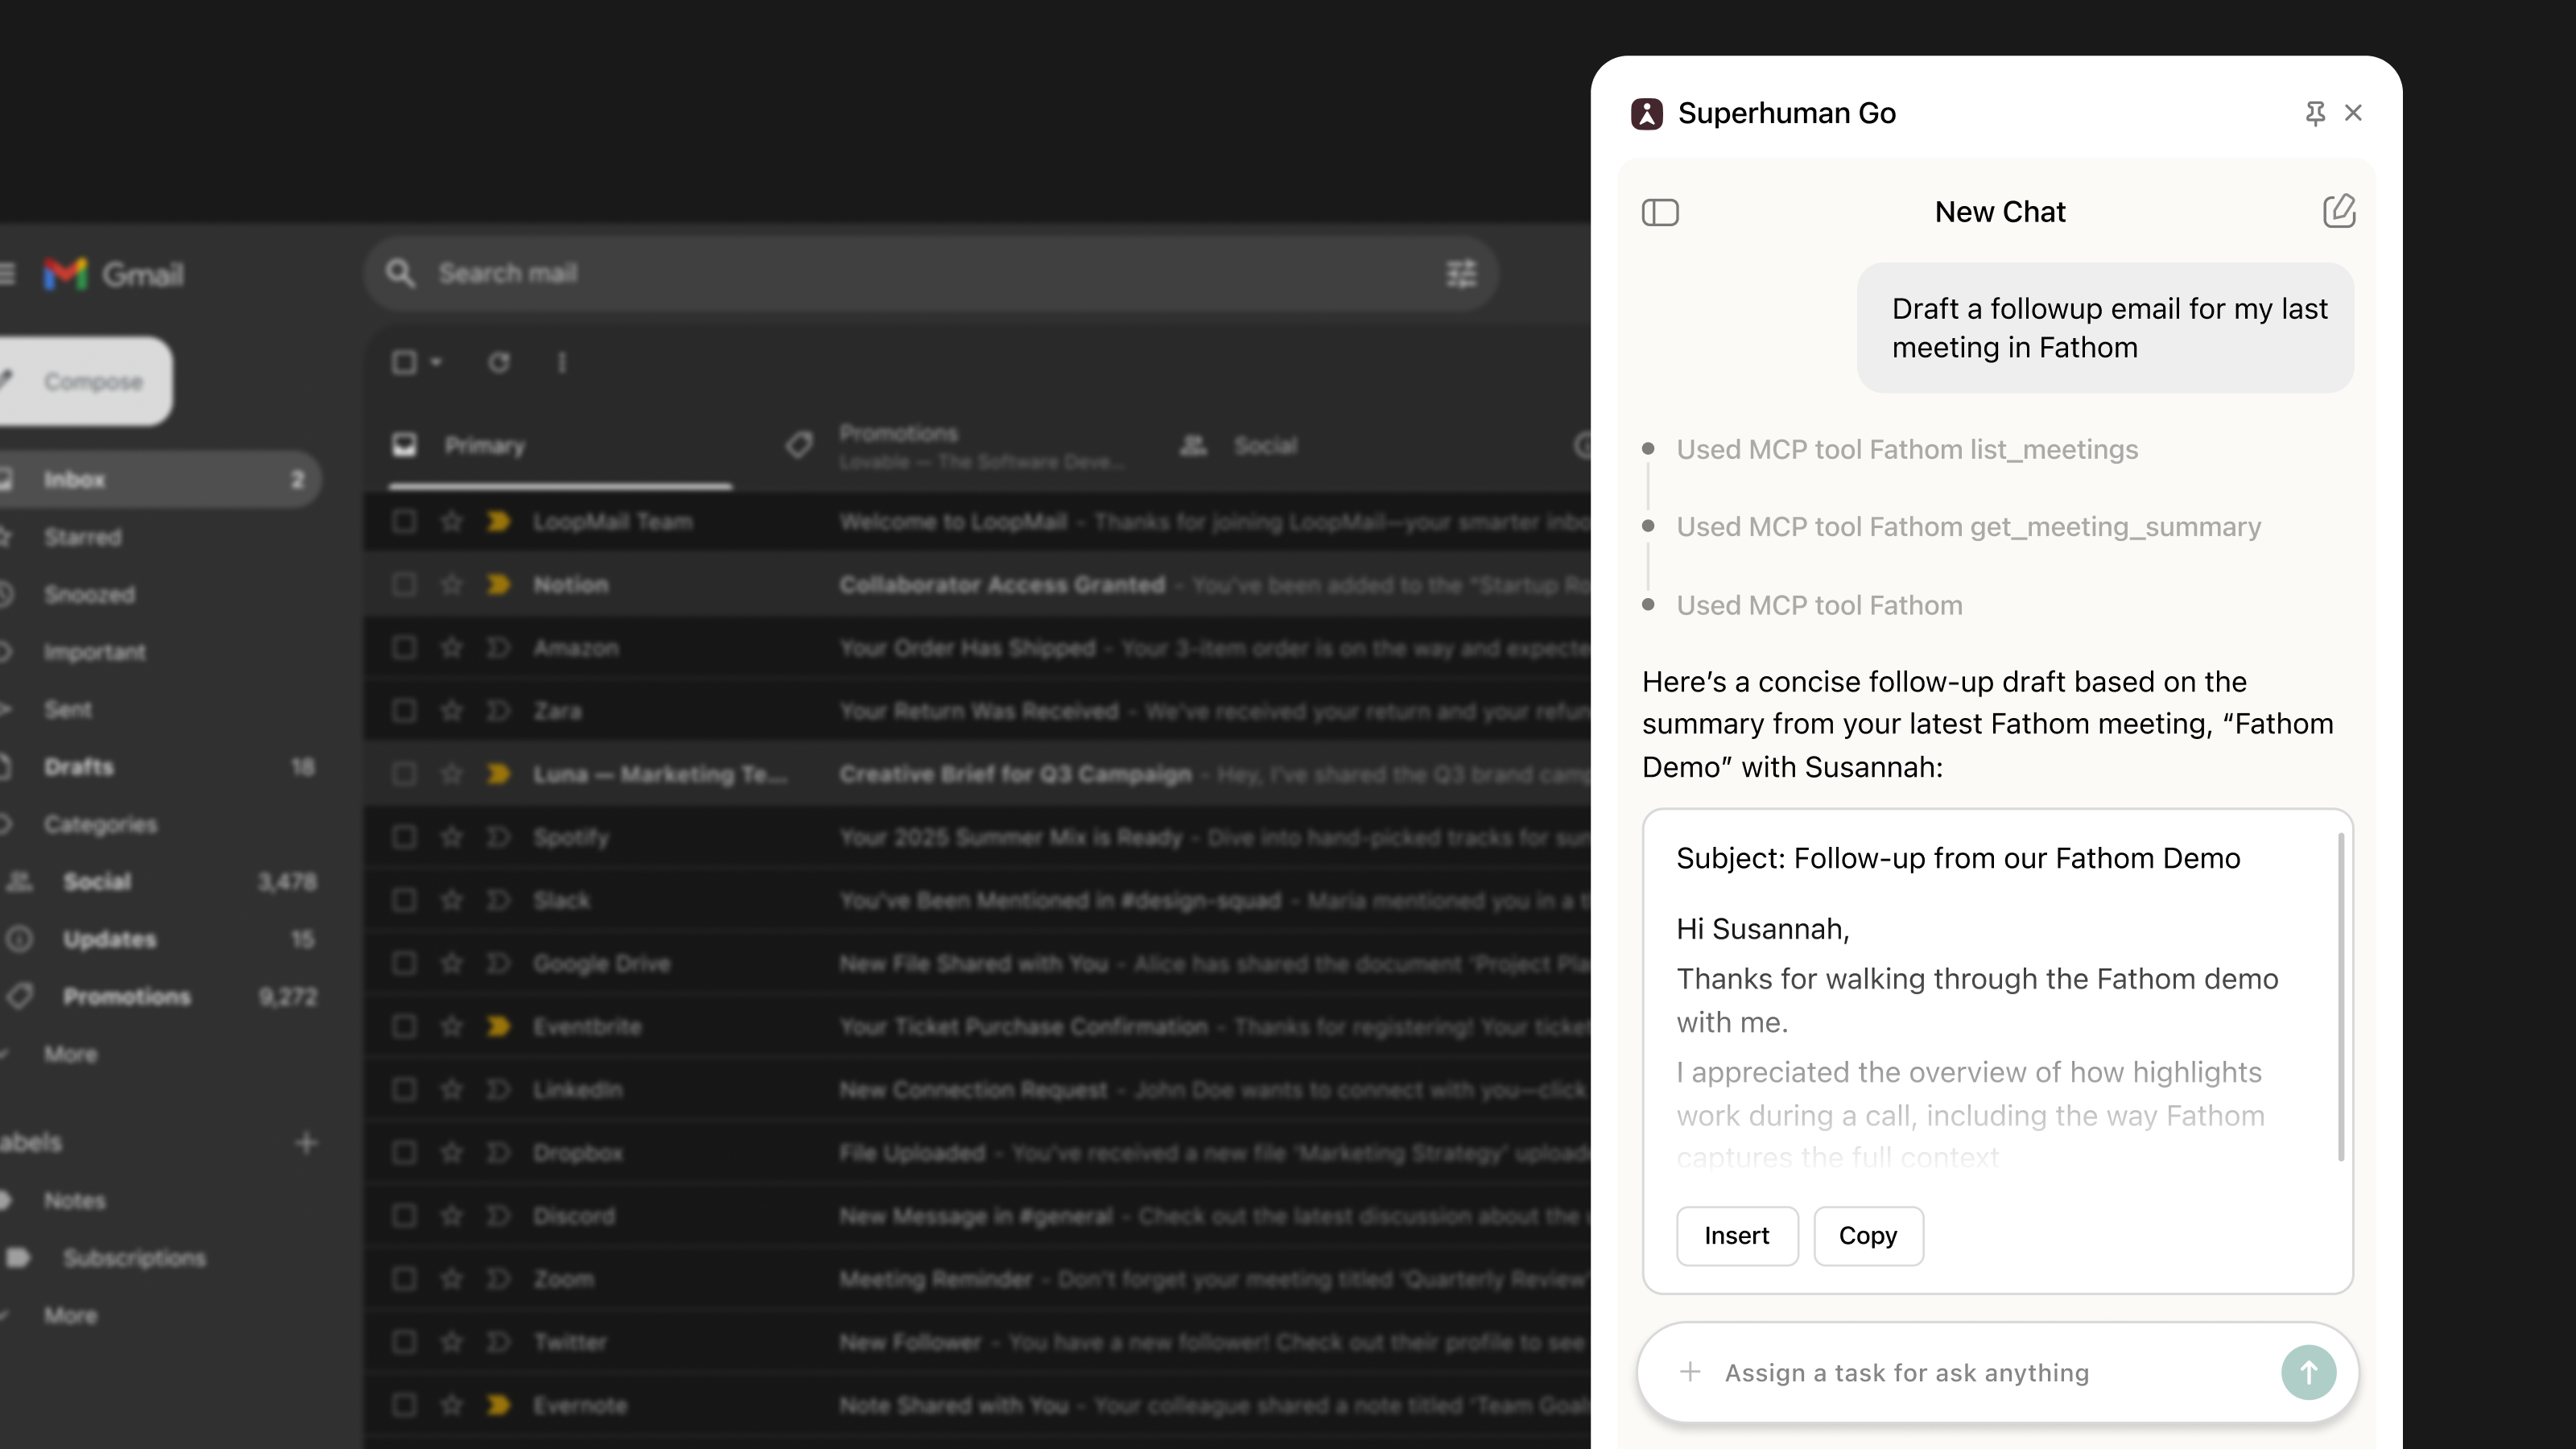The width and height of the screenshot is (2576, 1449).
Task: Toggle the select-all checkbox in Gmail toolbar
Action: pyautogui.click(x=404, y=362)
